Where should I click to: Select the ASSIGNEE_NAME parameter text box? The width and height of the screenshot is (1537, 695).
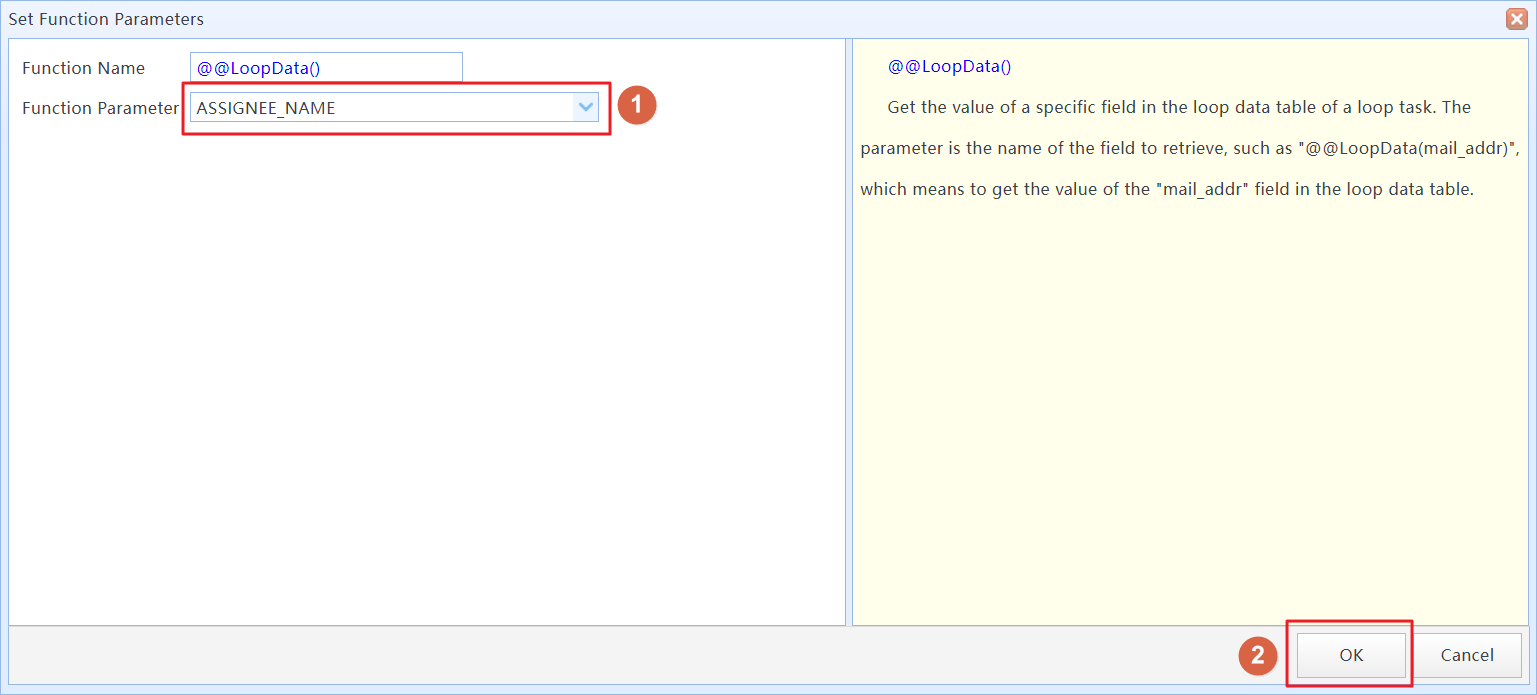pos(381,108)
